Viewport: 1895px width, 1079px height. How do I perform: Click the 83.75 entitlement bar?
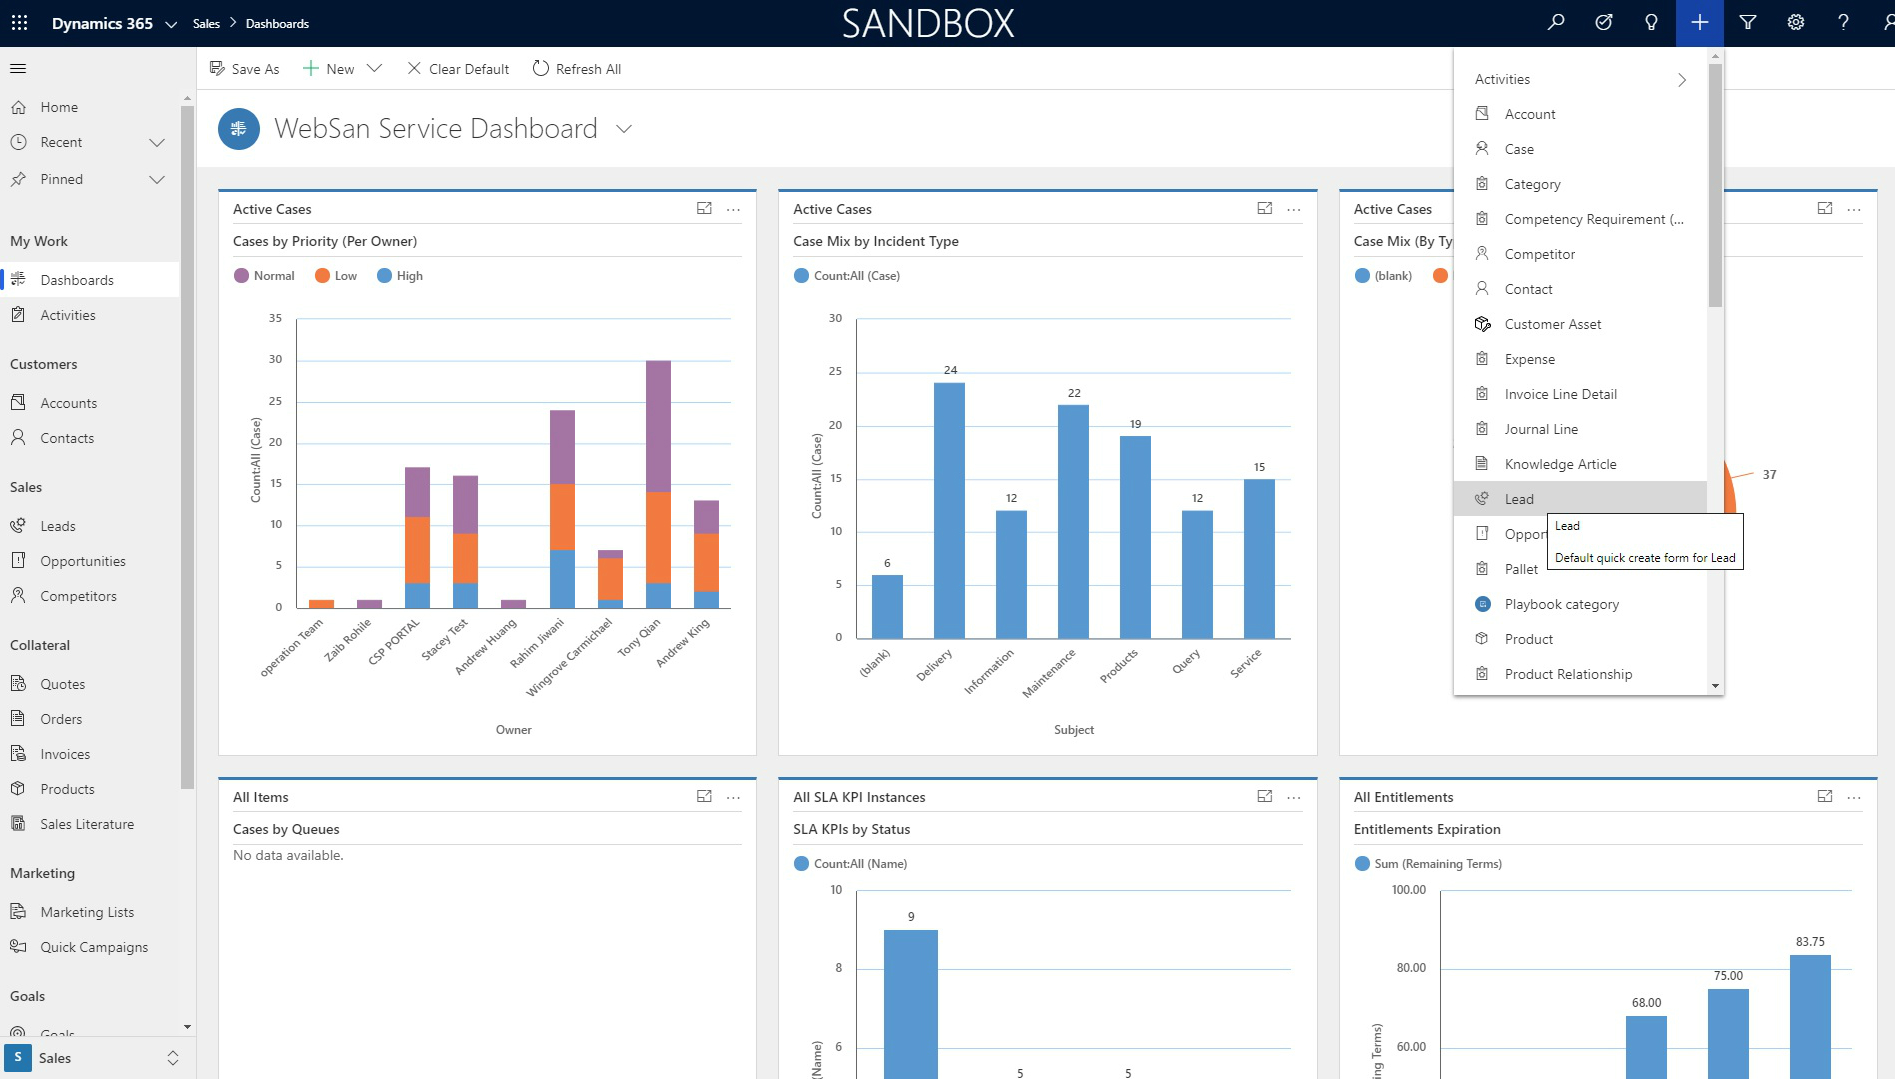point(1810,1016)
